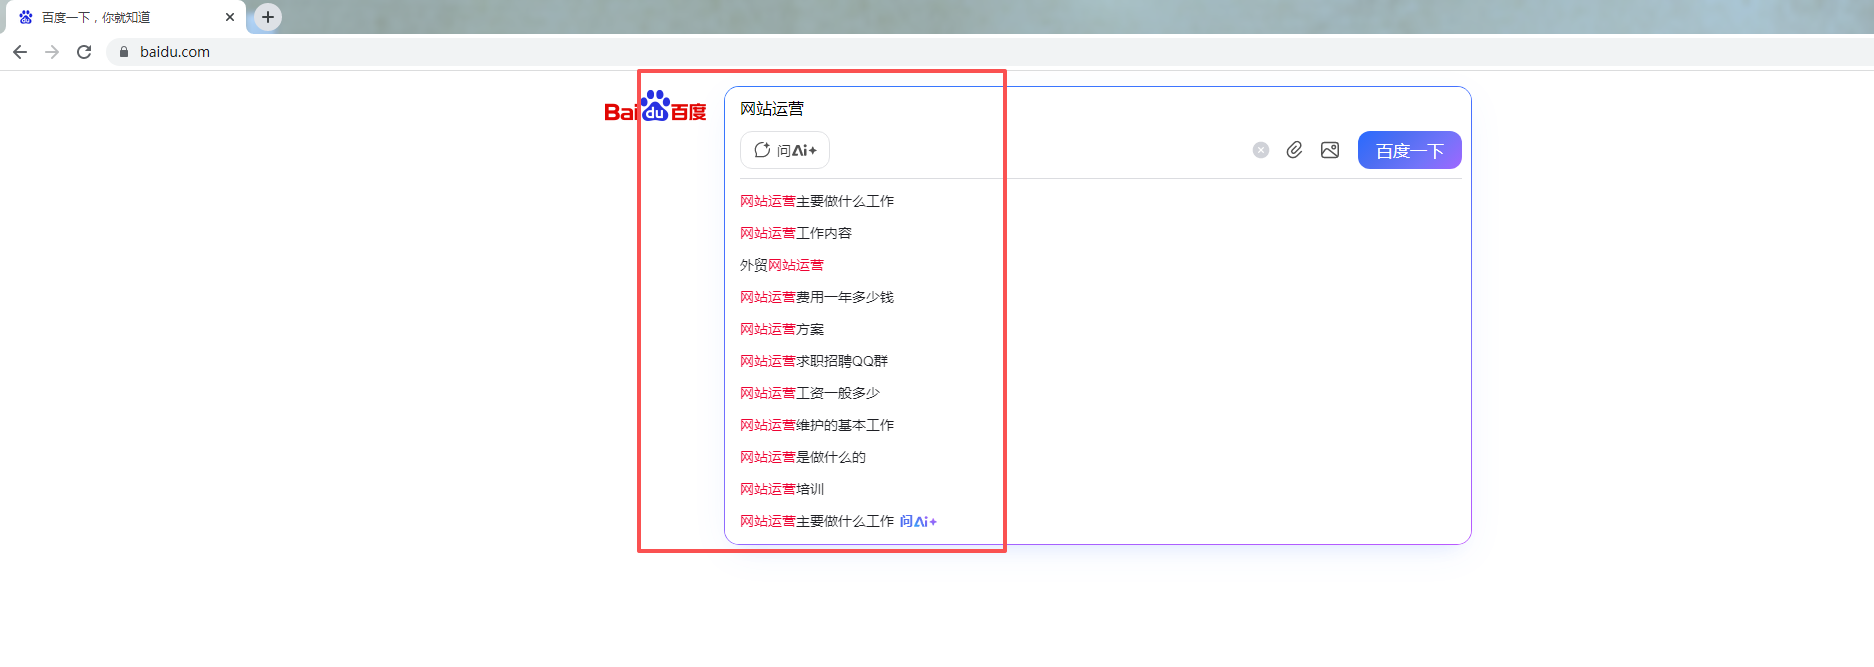Go back with browser back arrow
The width and height of the screenshot is (1874, 667).
(20, 52)
